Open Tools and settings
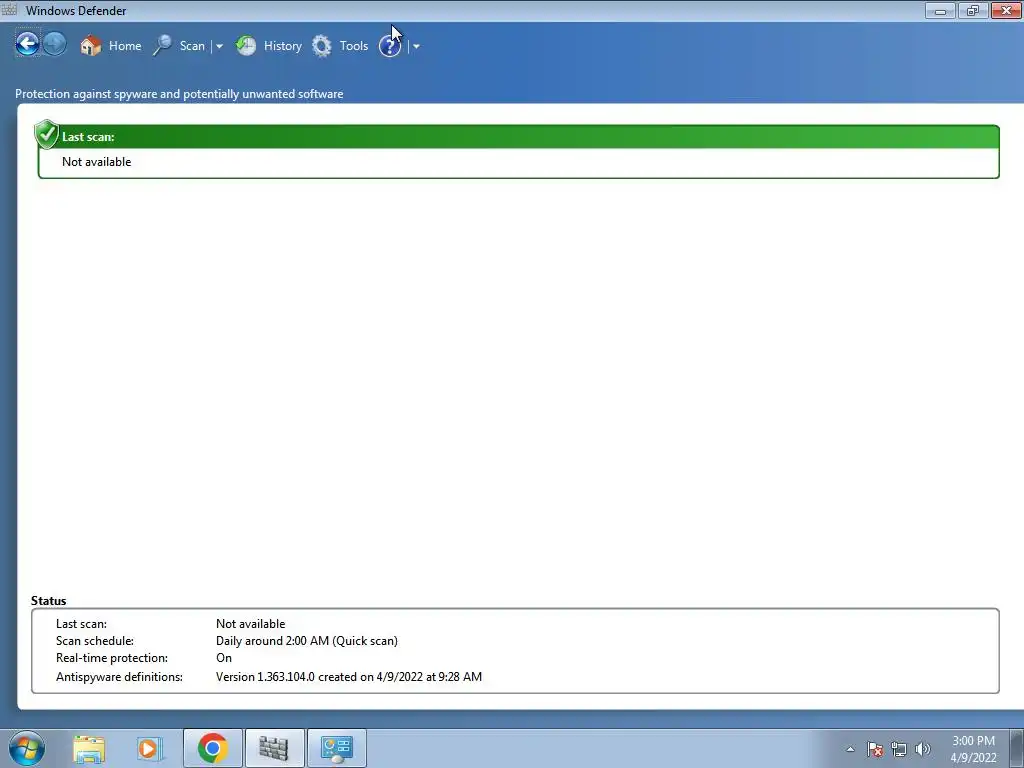 pos(340,46)
